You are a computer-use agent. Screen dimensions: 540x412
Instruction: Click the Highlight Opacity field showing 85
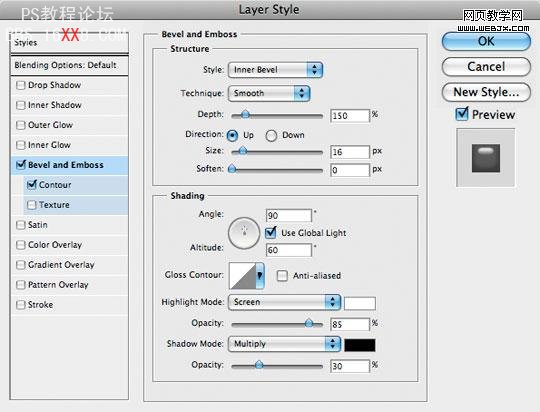(350, 325)
